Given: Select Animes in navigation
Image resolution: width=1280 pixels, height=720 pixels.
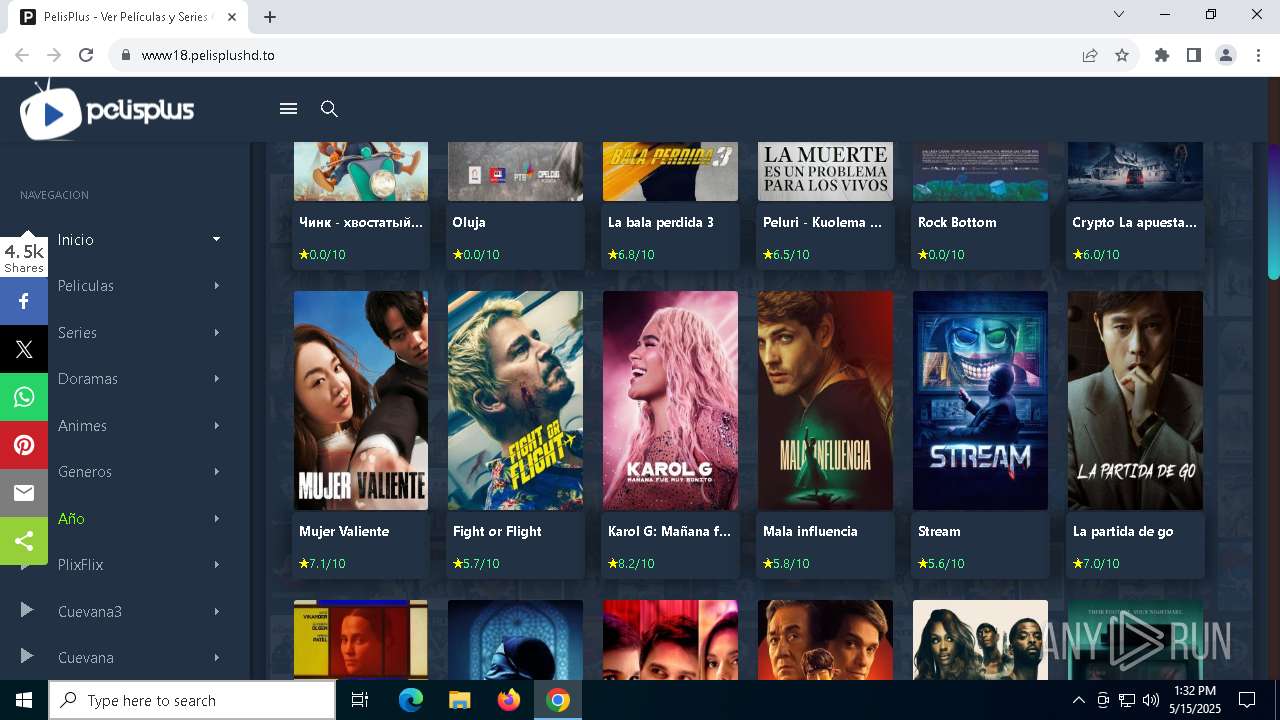Looking at the screenshot, I should [82, 425].
